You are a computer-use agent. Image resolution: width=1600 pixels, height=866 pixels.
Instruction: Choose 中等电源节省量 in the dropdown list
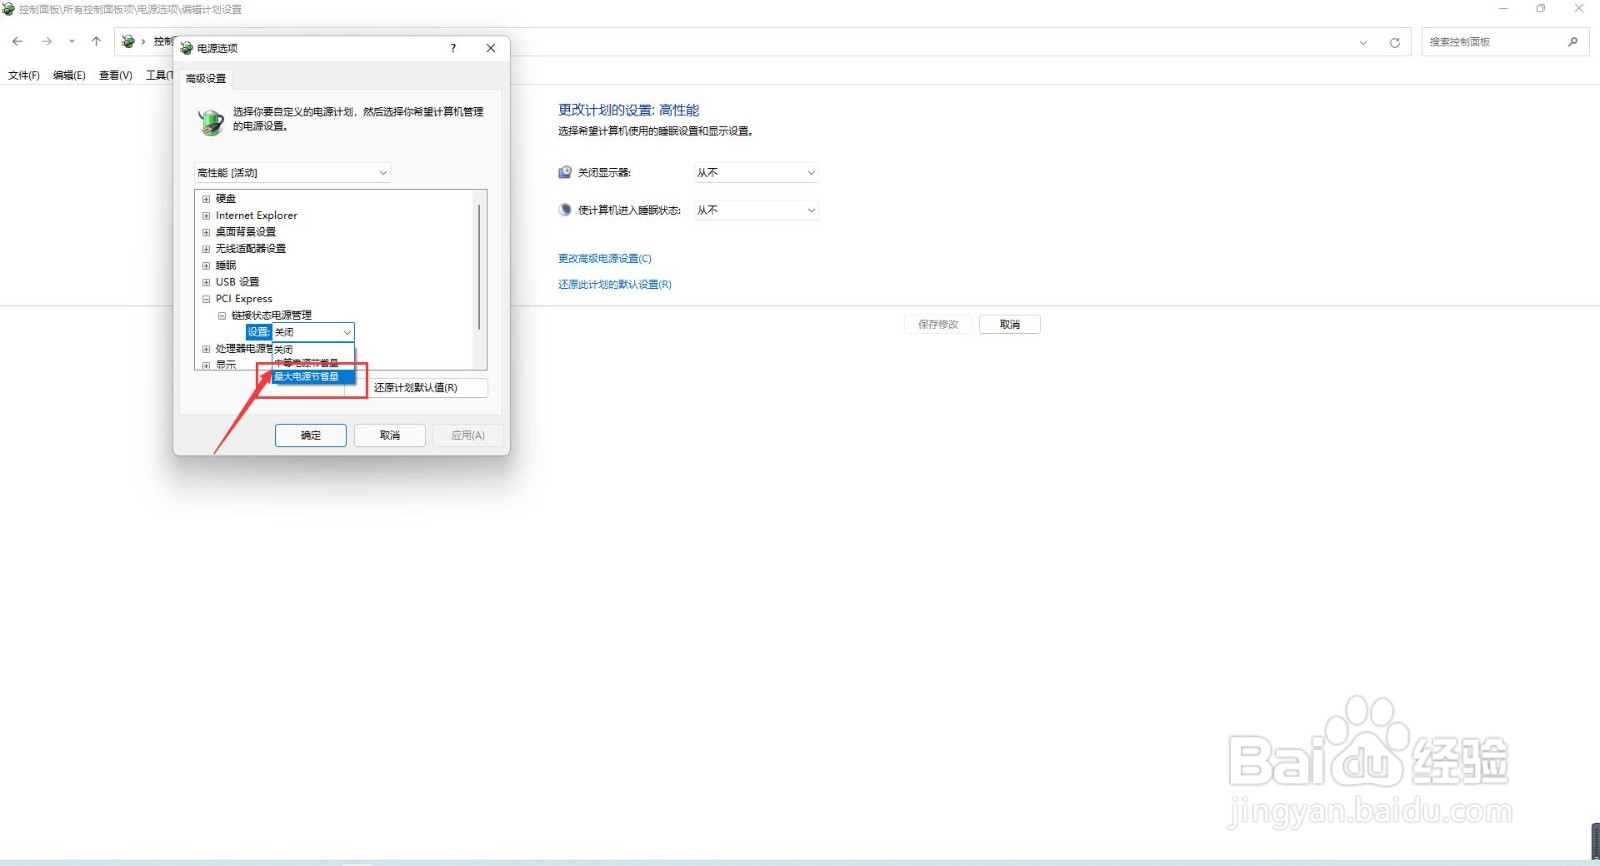tap(313, 363)
